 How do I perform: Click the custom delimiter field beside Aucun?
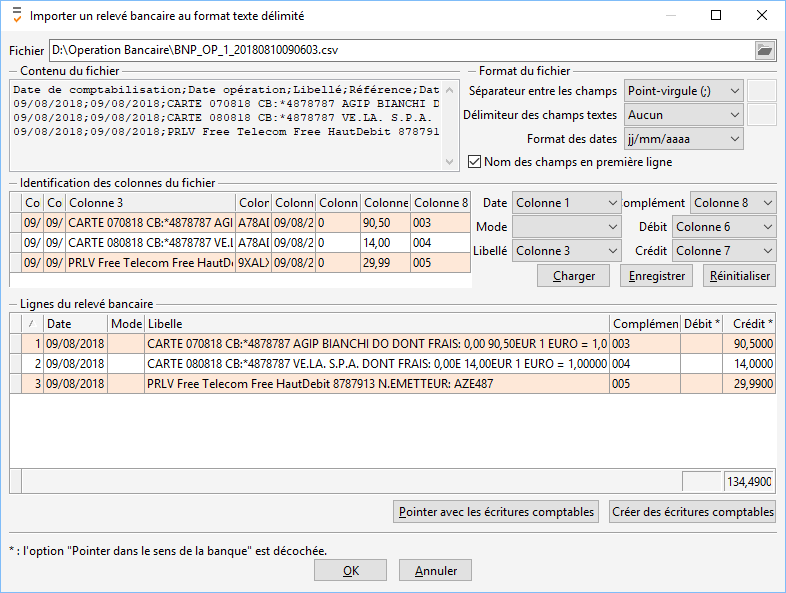pos(761,115)
